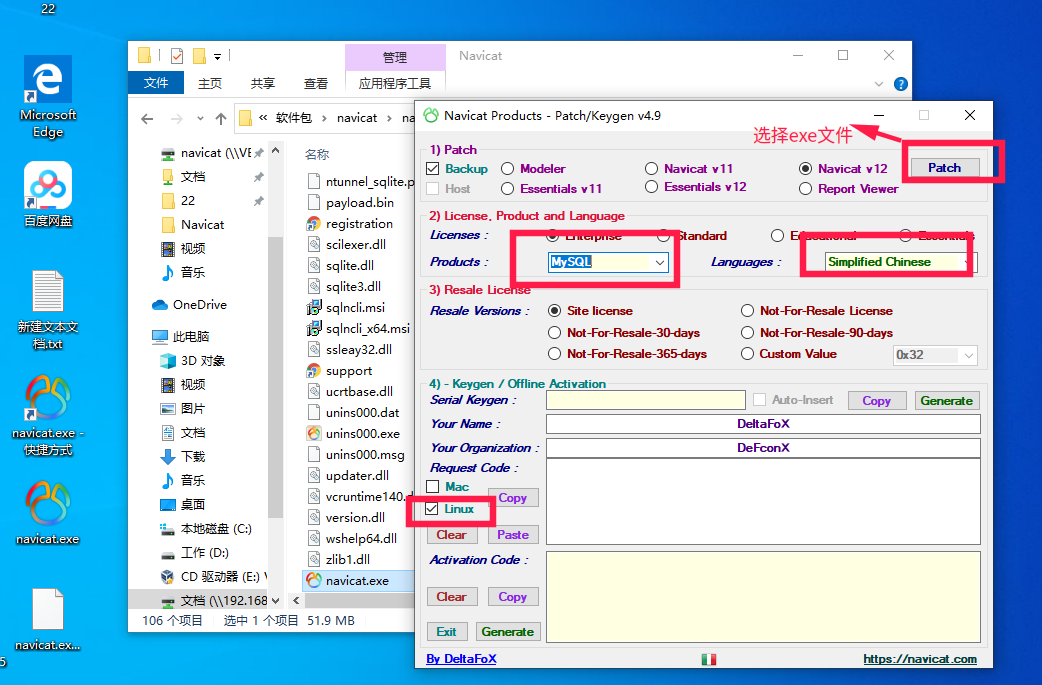Copy the serial keygen value

877,401
